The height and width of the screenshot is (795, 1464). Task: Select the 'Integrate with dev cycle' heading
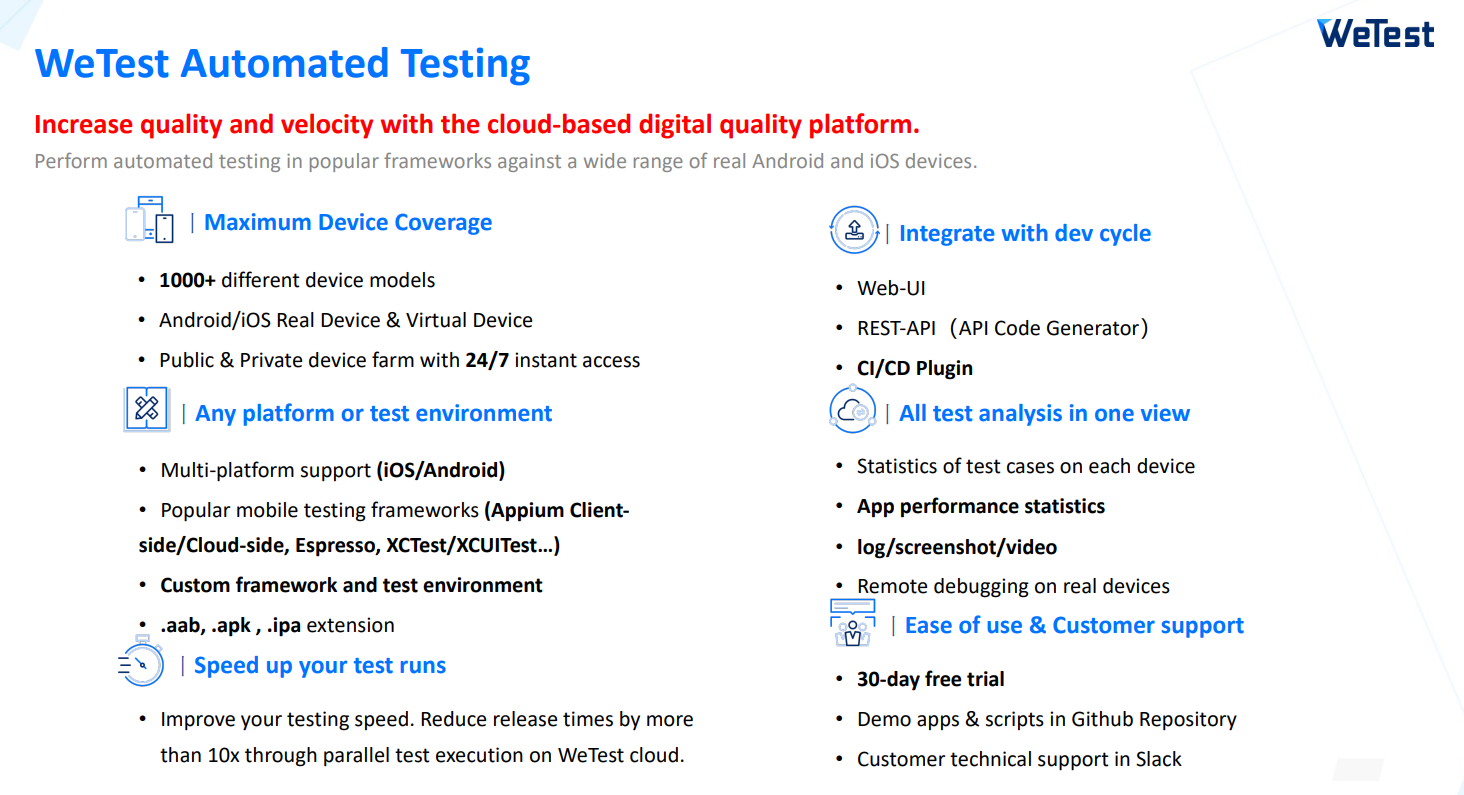[x=1025, y=233]
